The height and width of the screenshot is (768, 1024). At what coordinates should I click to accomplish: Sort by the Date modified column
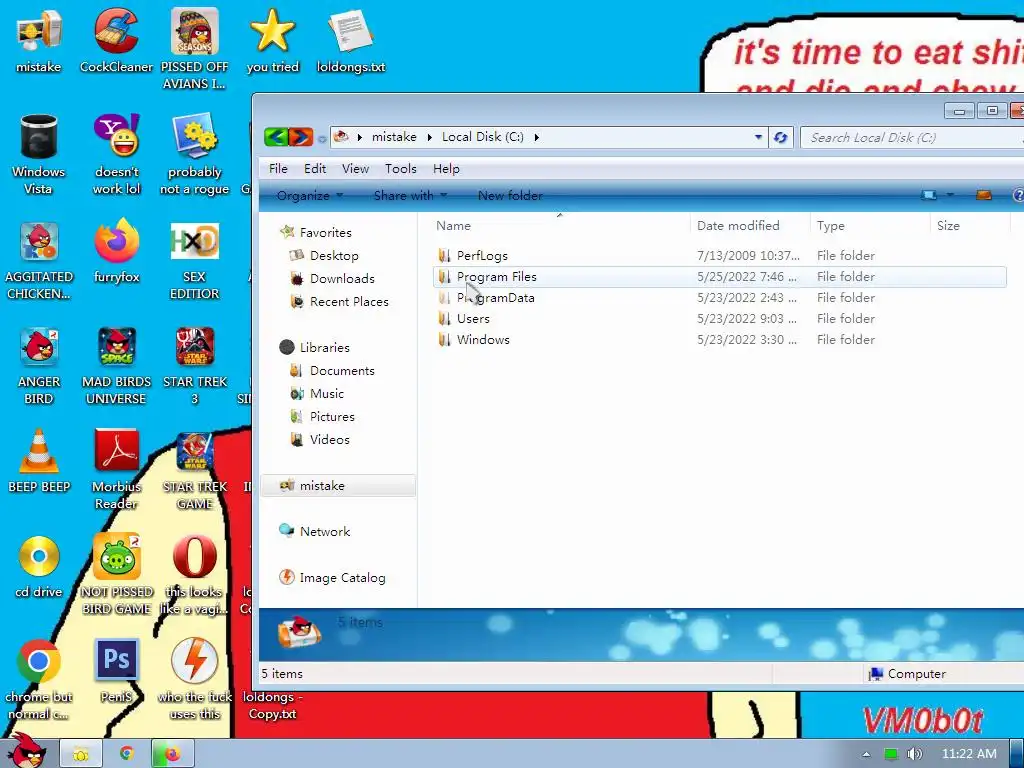750,225
